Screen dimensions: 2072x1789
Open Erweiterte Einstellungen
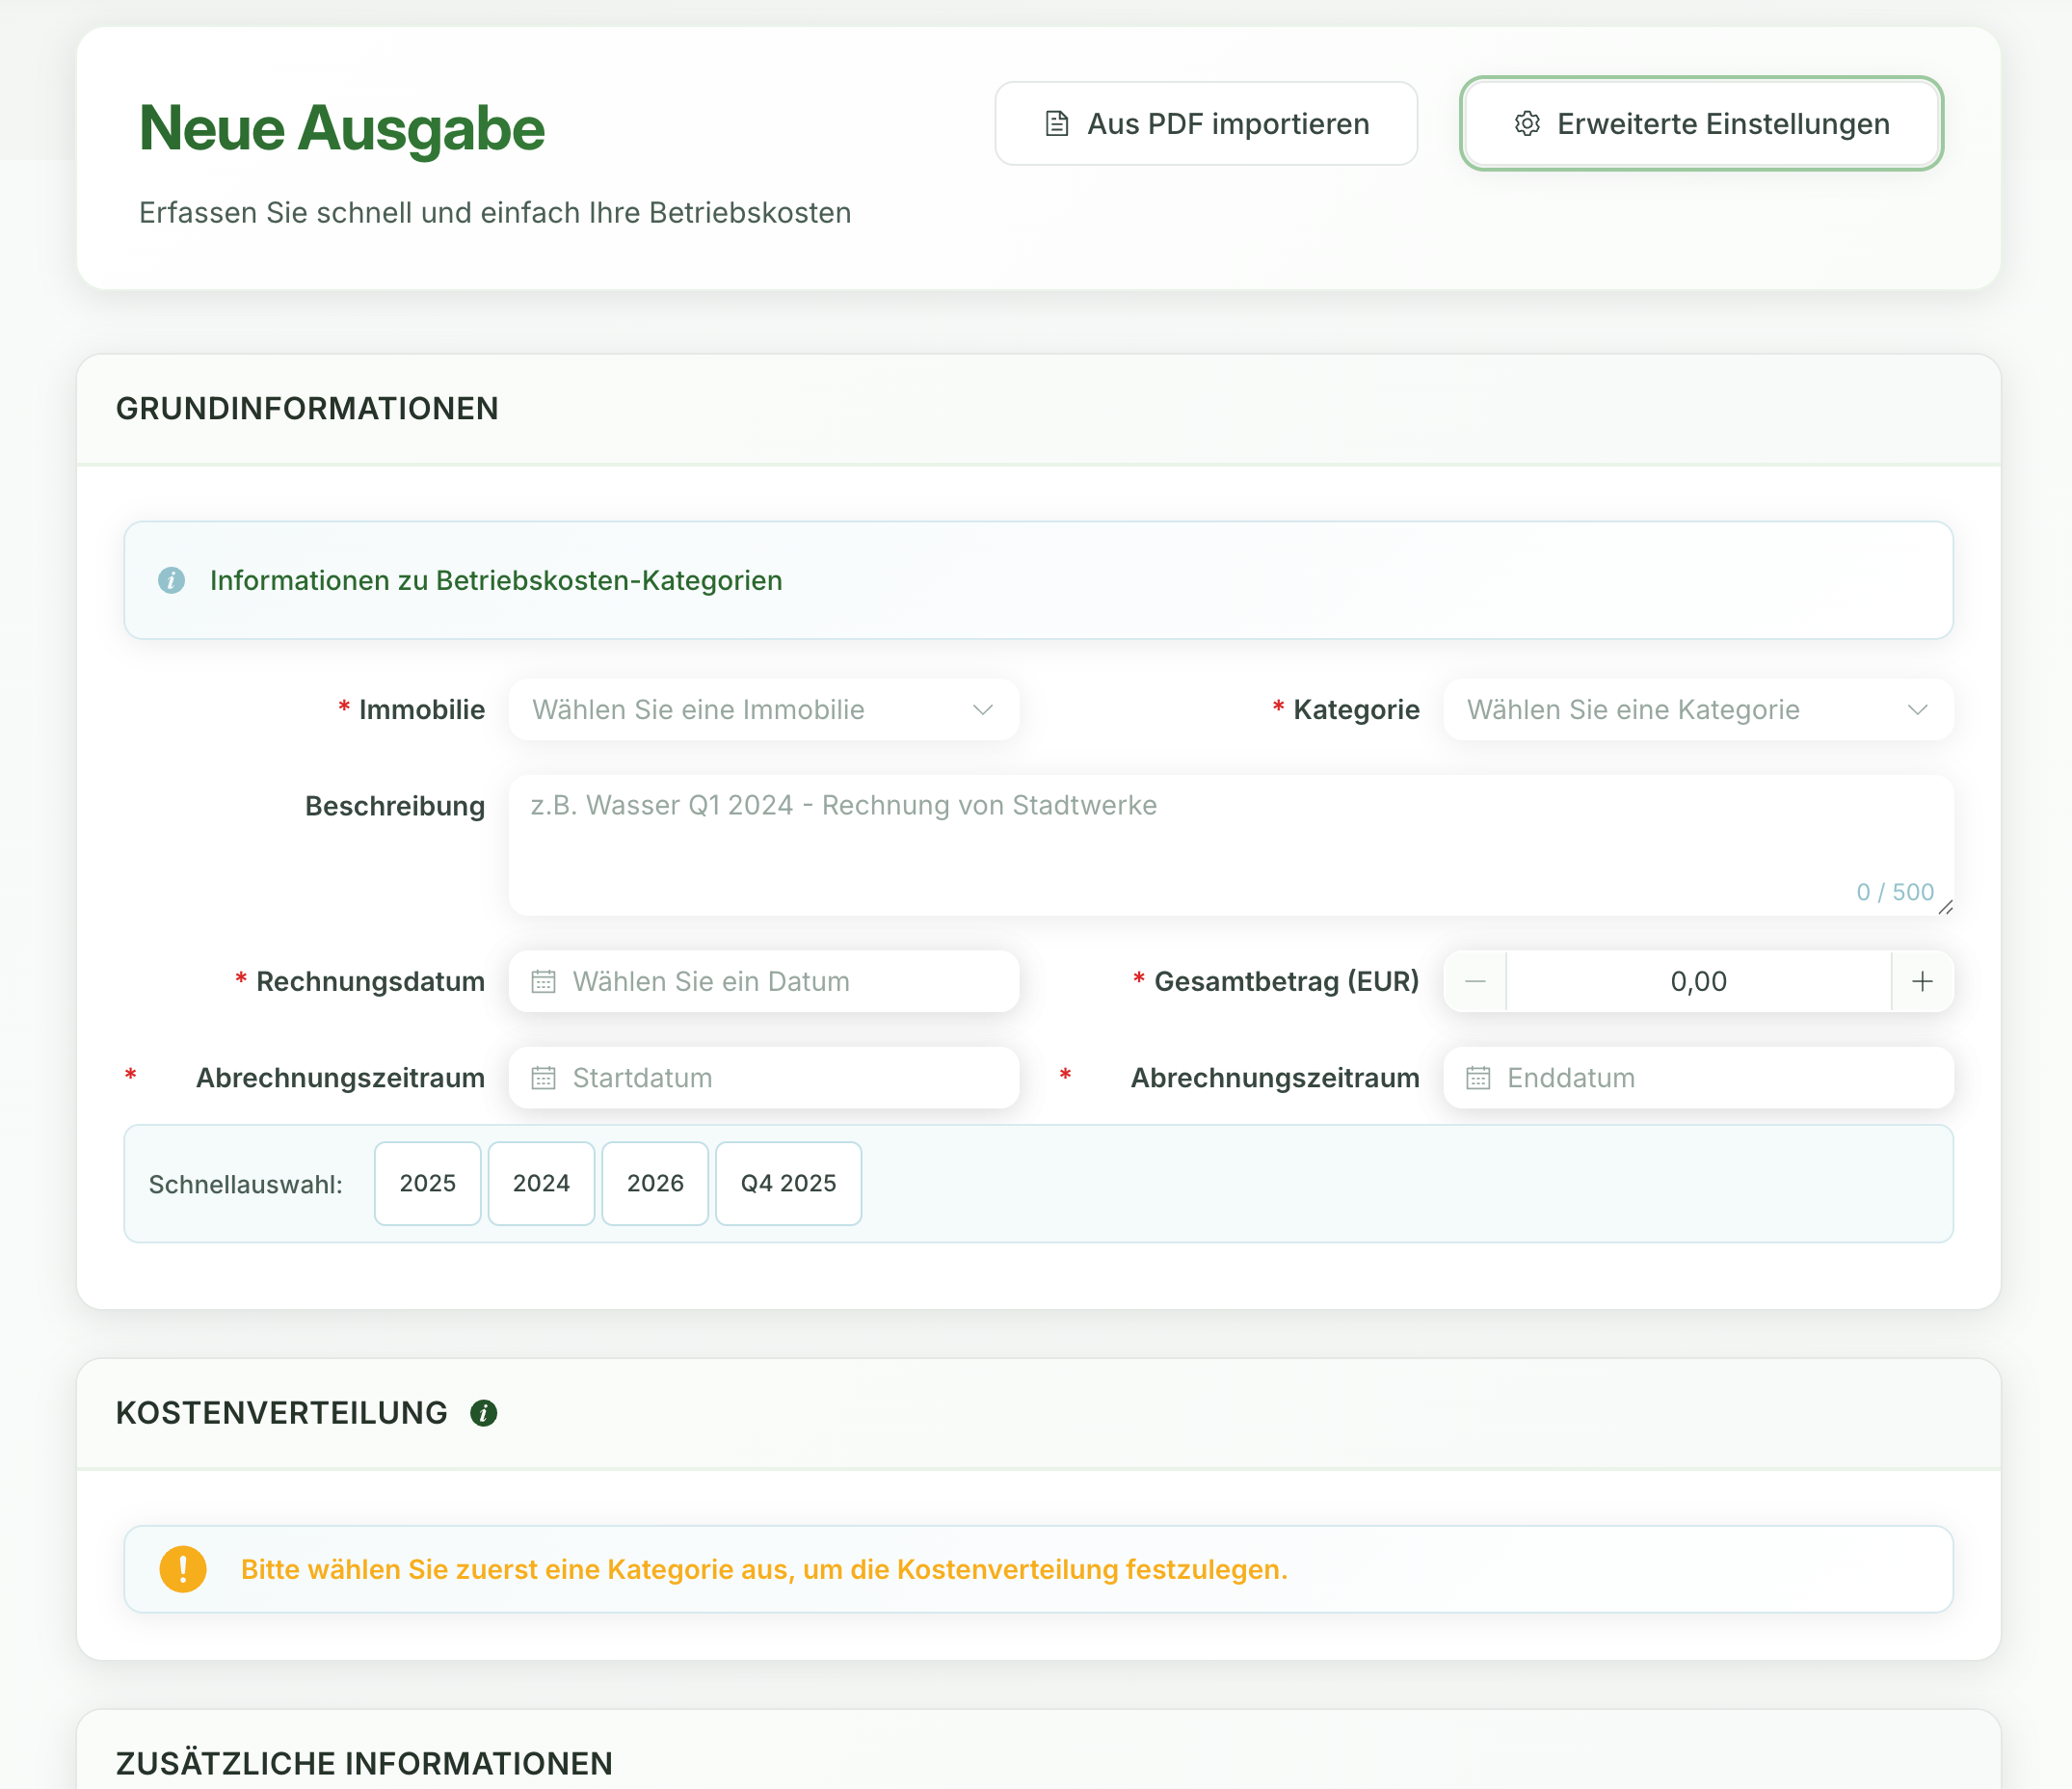tap(1700, 123)
